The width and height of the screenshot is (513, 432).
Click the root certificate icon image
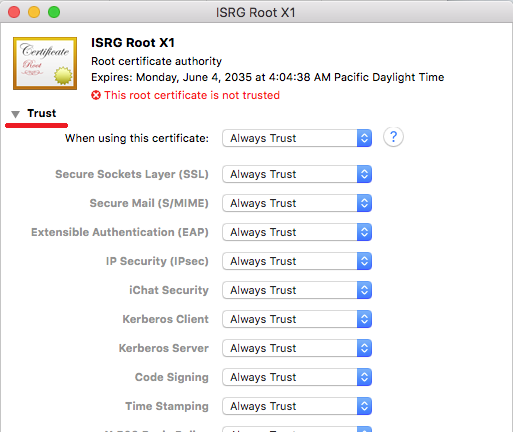point(45,63)
